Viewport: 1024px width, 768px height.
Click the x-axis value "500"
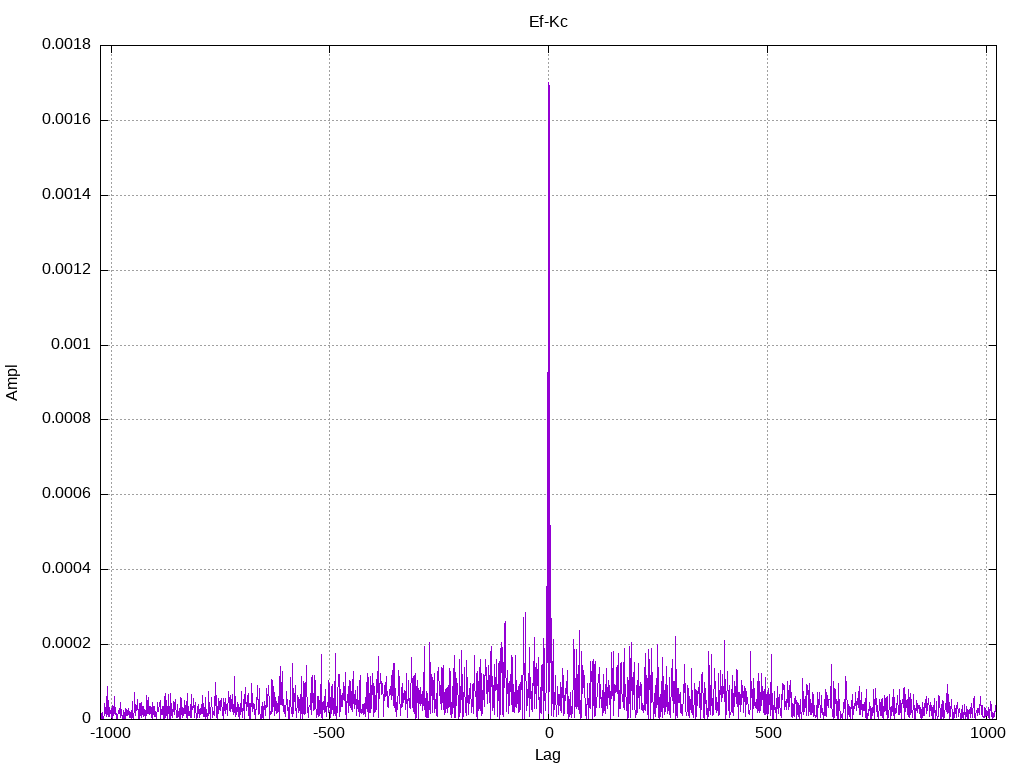[768, 733]
